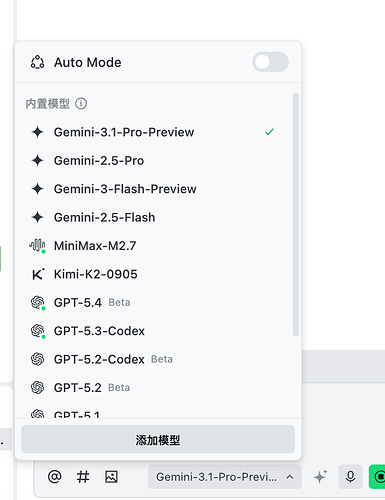This screenshot has height=500, width=385.
Task: Click the green stop button
Action: (378, 477)
